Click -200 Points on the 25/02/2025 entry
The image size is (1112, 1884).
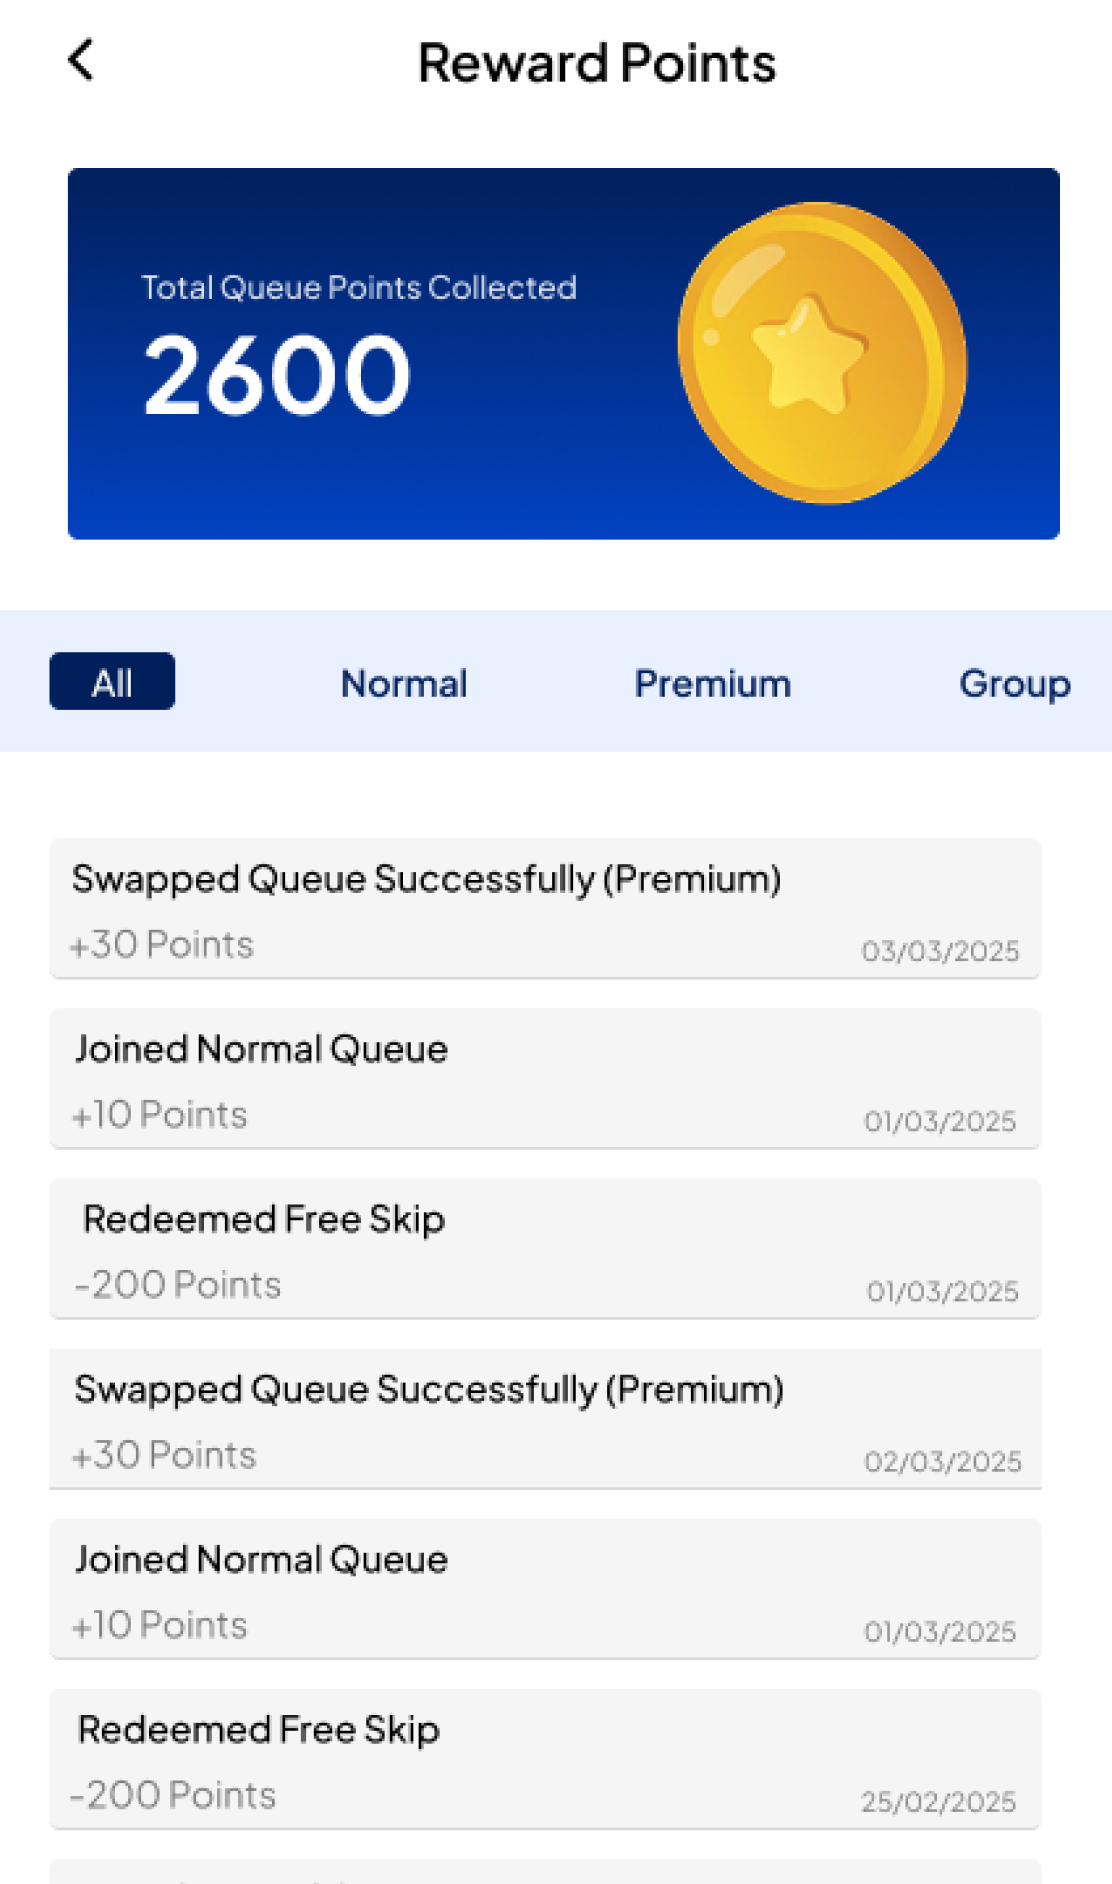(173, 1795)
